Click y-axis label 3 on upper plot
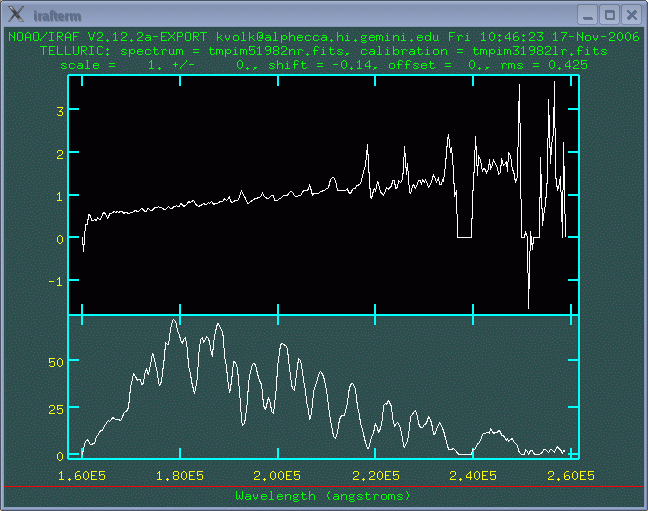 60,112
